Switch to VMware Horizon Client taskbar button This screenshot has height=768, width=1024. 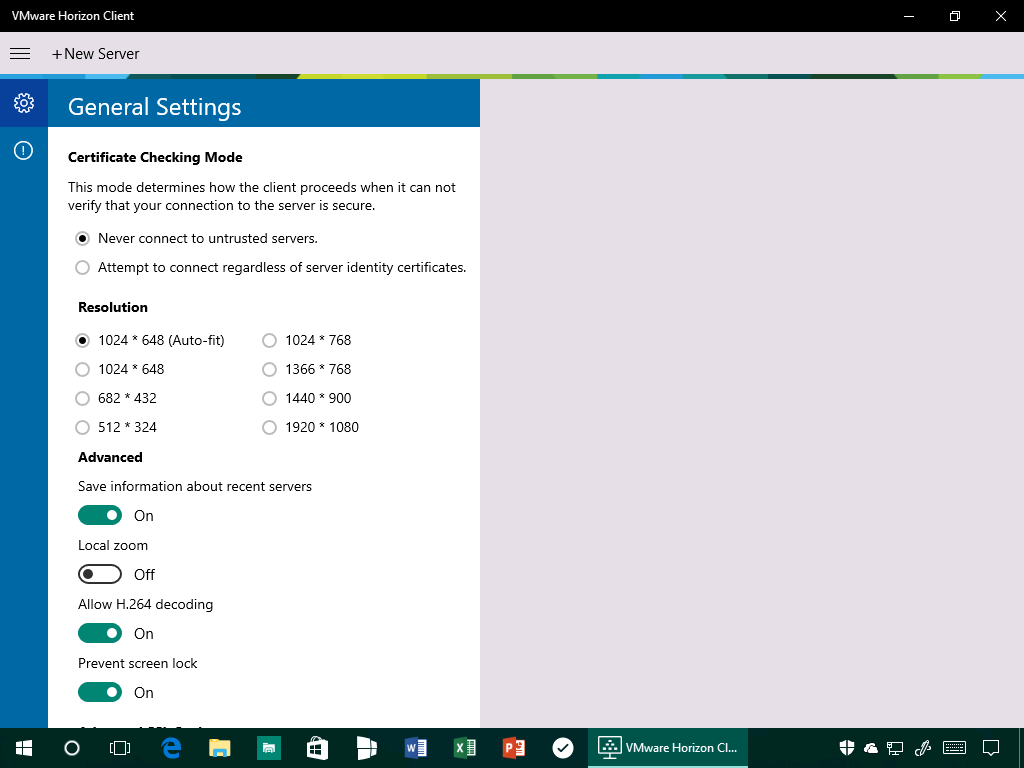pos(668,748)
